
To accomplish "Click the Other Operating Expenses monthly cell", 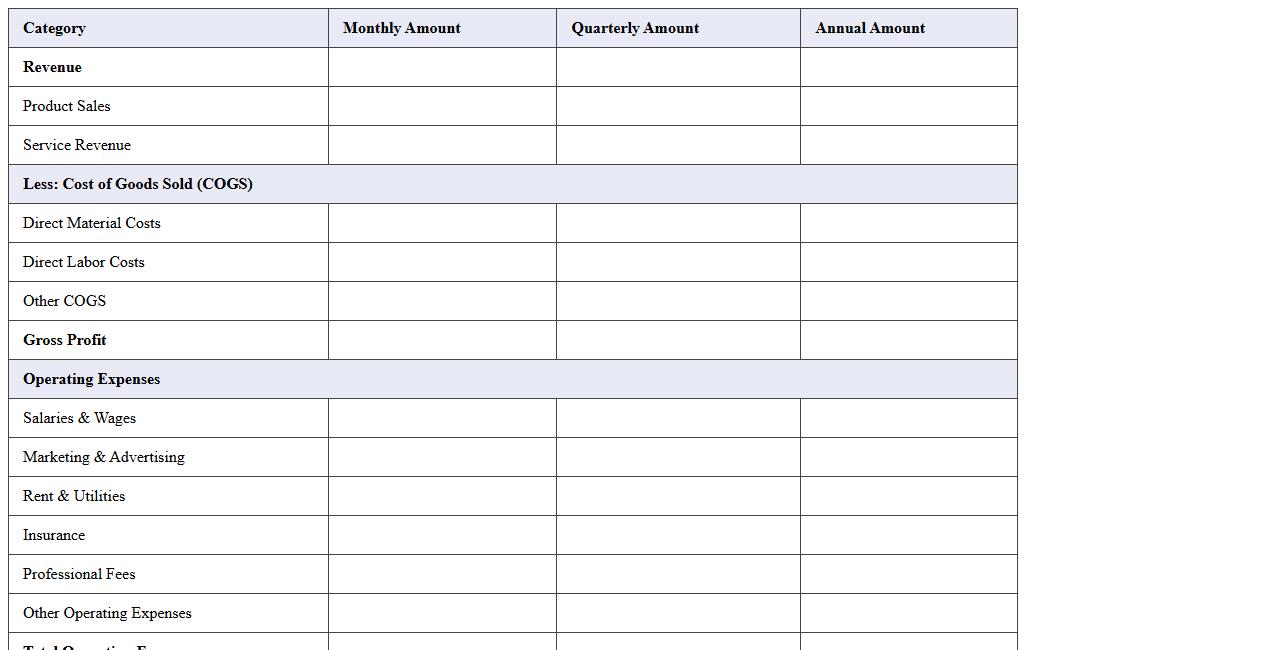I will 442,613.
